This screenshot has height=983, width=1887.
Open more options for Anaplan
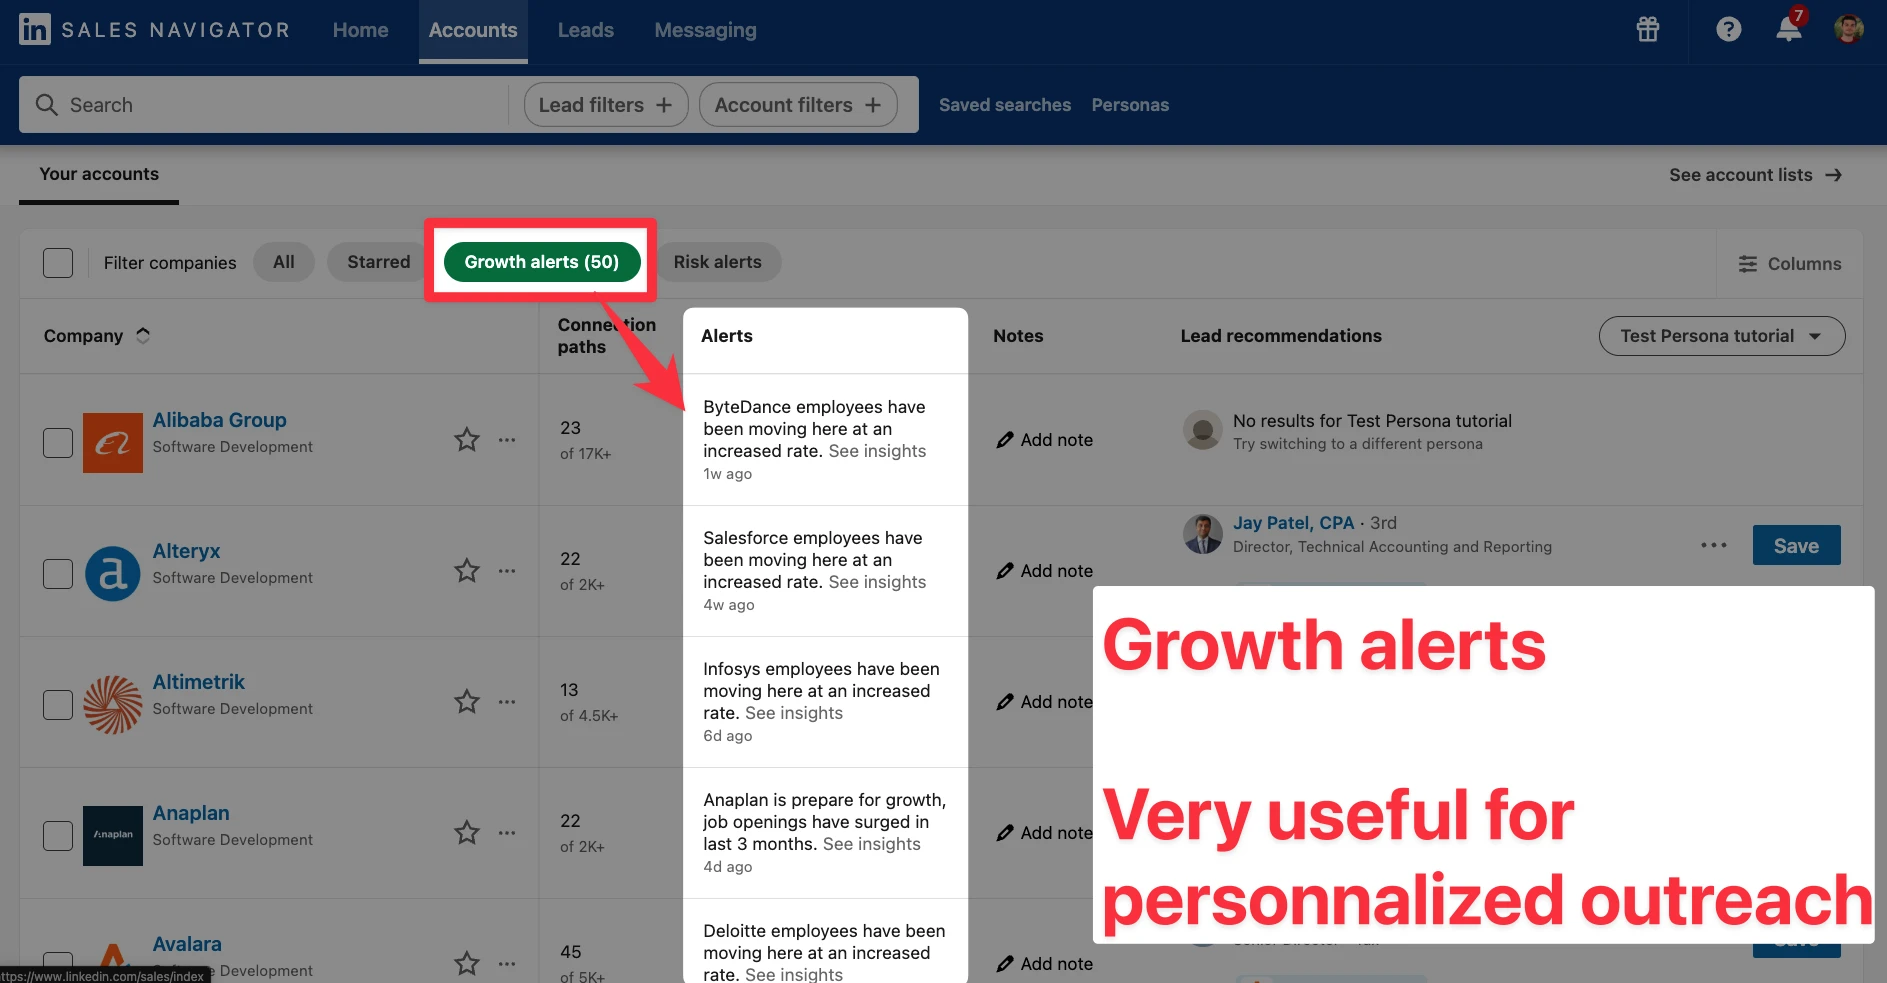[507, 833]
